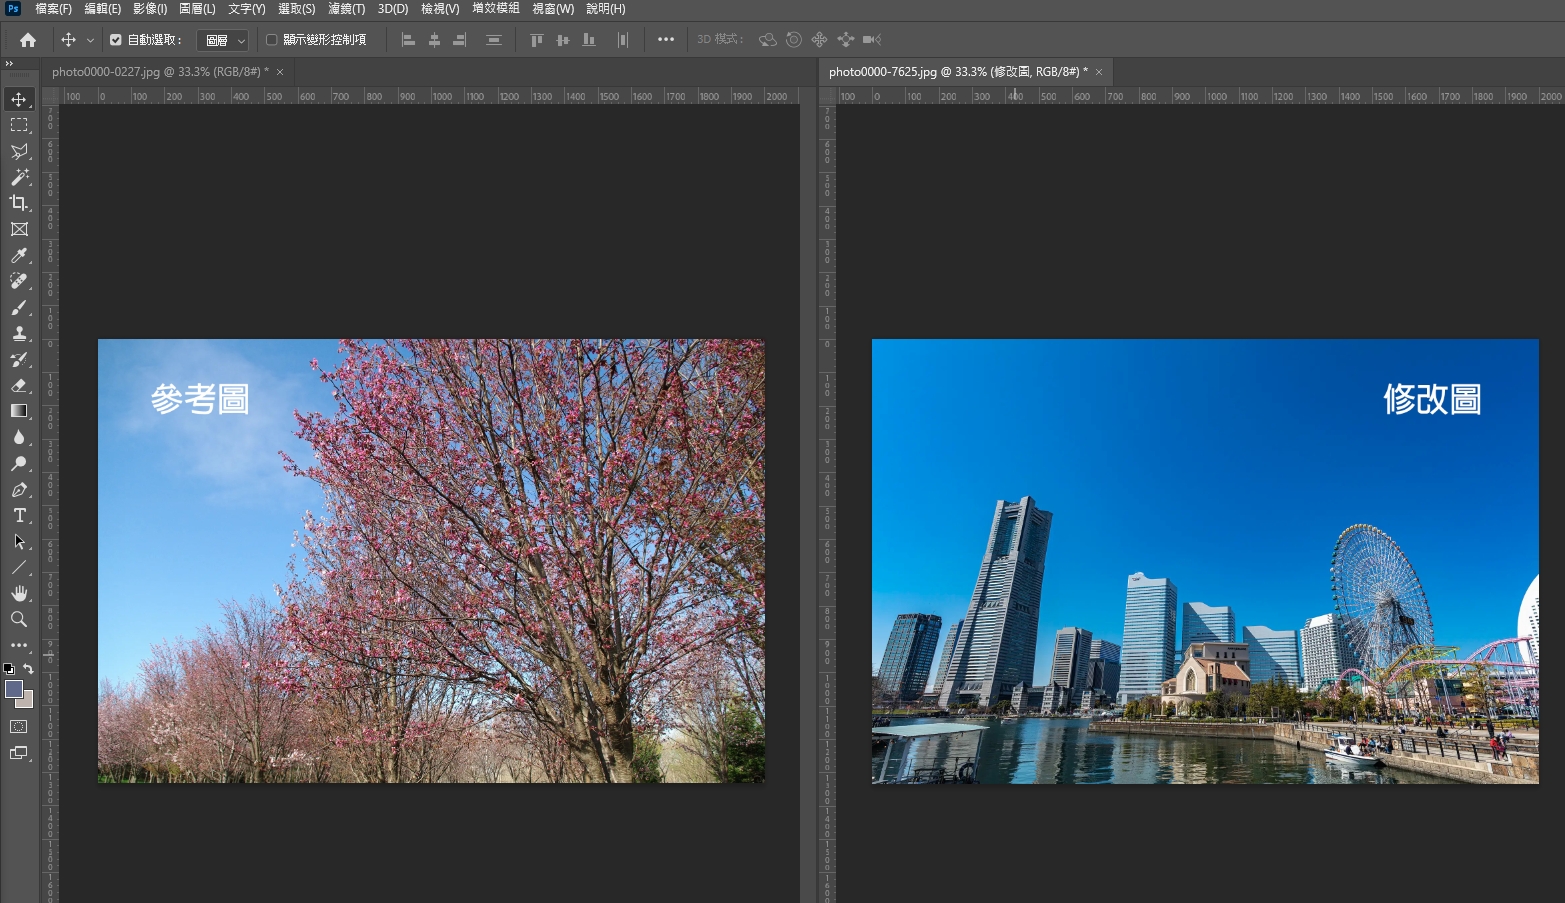1565x903 pixels.
Task: Enable the 顯示變形控制項 checkbox
Action: [271, 40]
